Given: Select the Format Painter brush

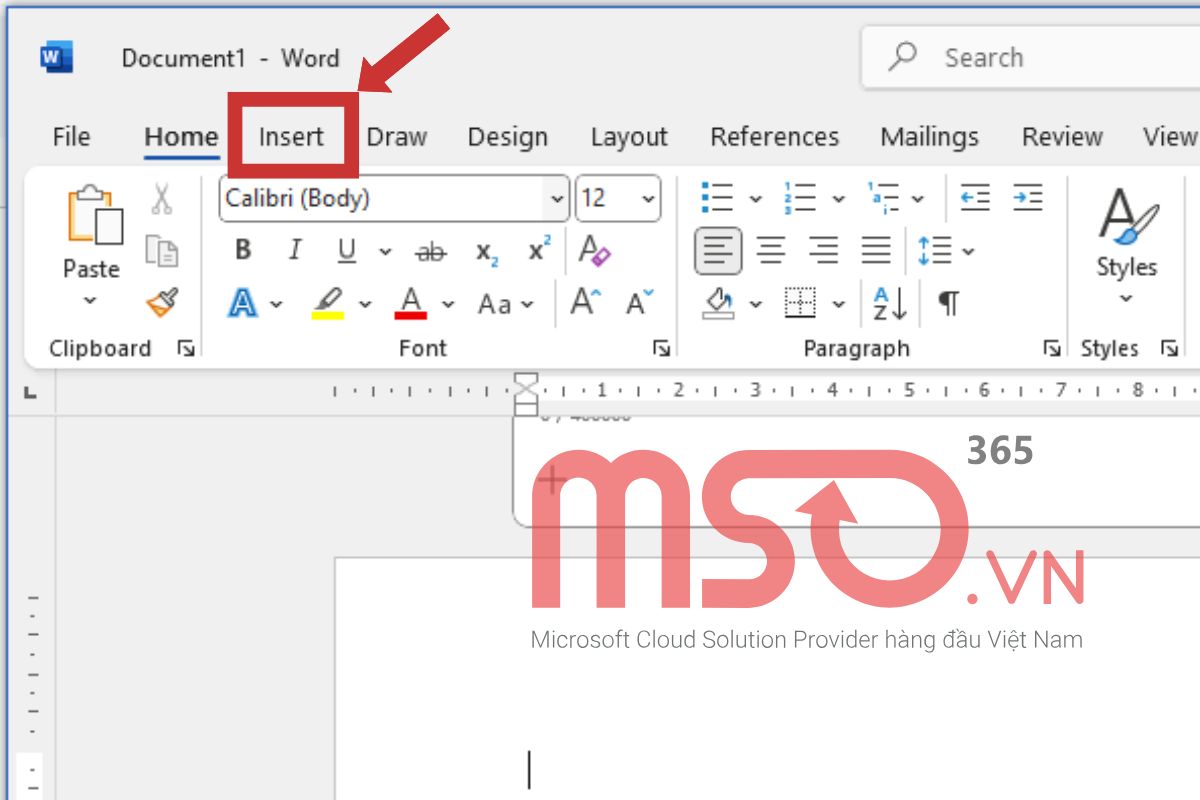Looking at the screenshot, I should pyautogui.click(x=162, y=302).
